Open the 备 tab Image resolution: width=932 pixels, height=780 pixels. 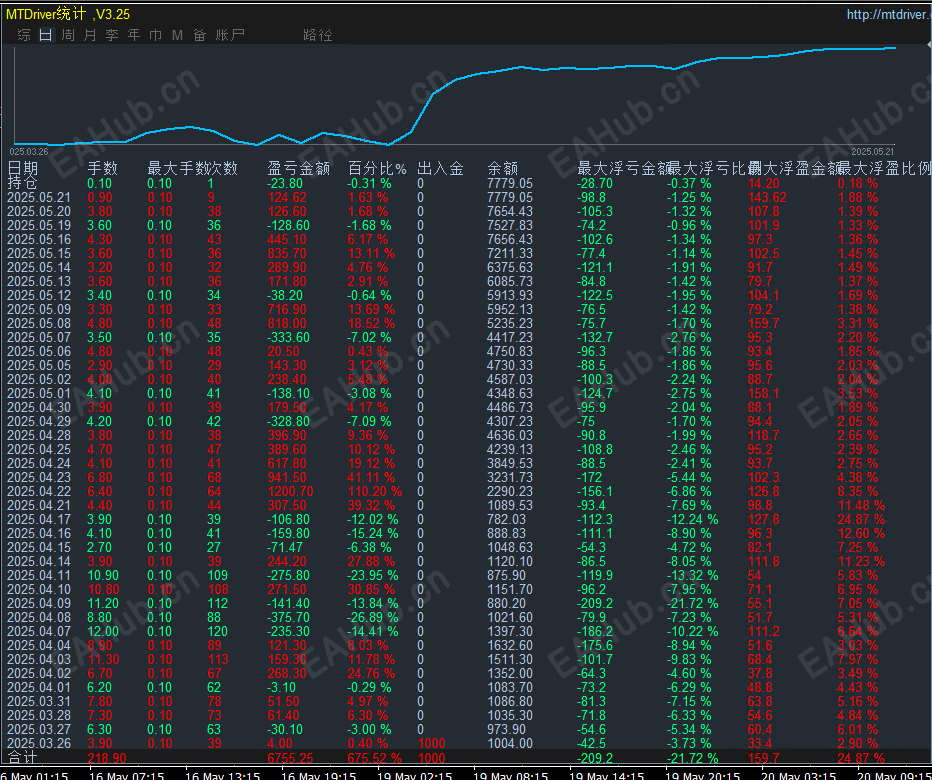coord(199,35)
